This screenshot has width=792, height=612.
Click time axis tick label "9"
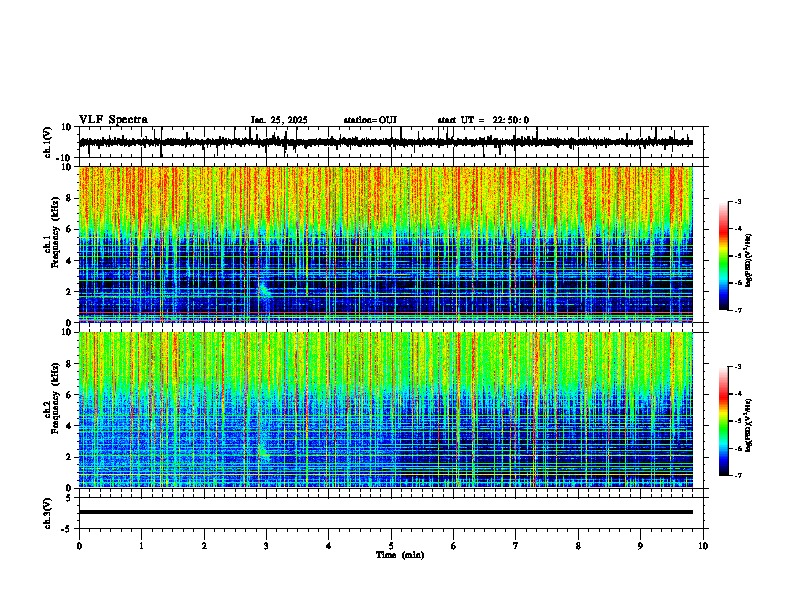(x=640, y=546)
